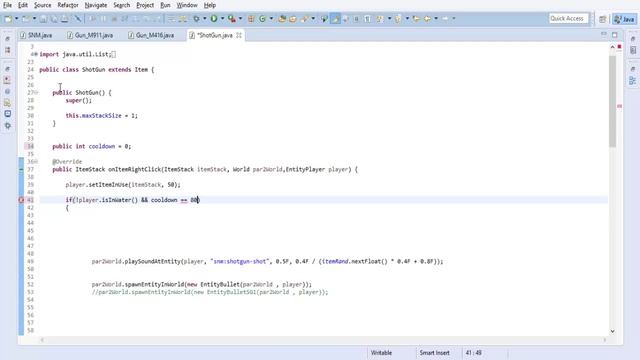Click the Quick Access search field

pyautogui.click(x=569, y=18)
